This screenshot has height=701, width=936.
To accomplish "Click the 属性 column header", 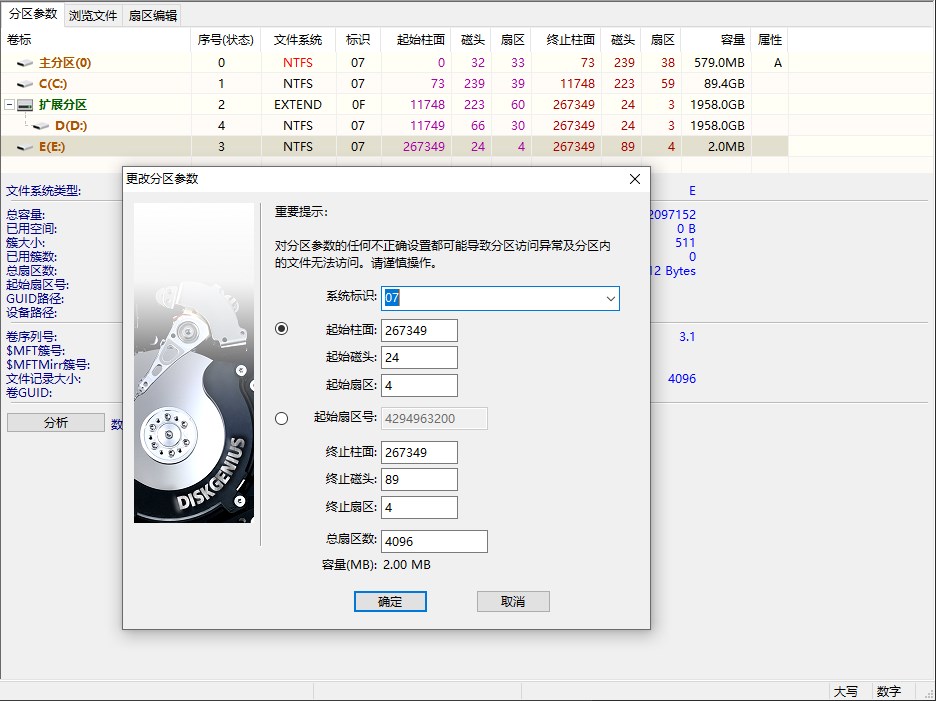I will 769,40.
